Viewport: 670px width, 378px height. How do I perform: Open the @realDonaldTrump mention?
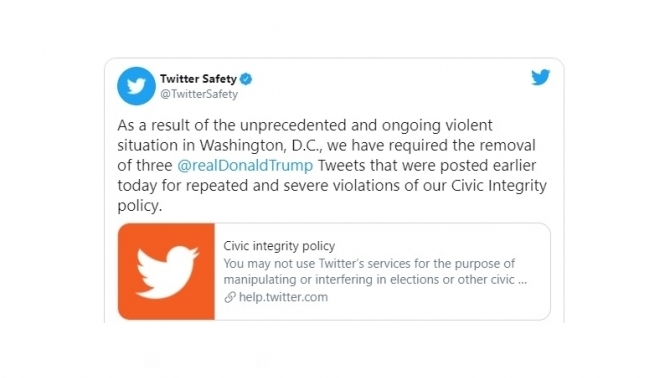245,165
